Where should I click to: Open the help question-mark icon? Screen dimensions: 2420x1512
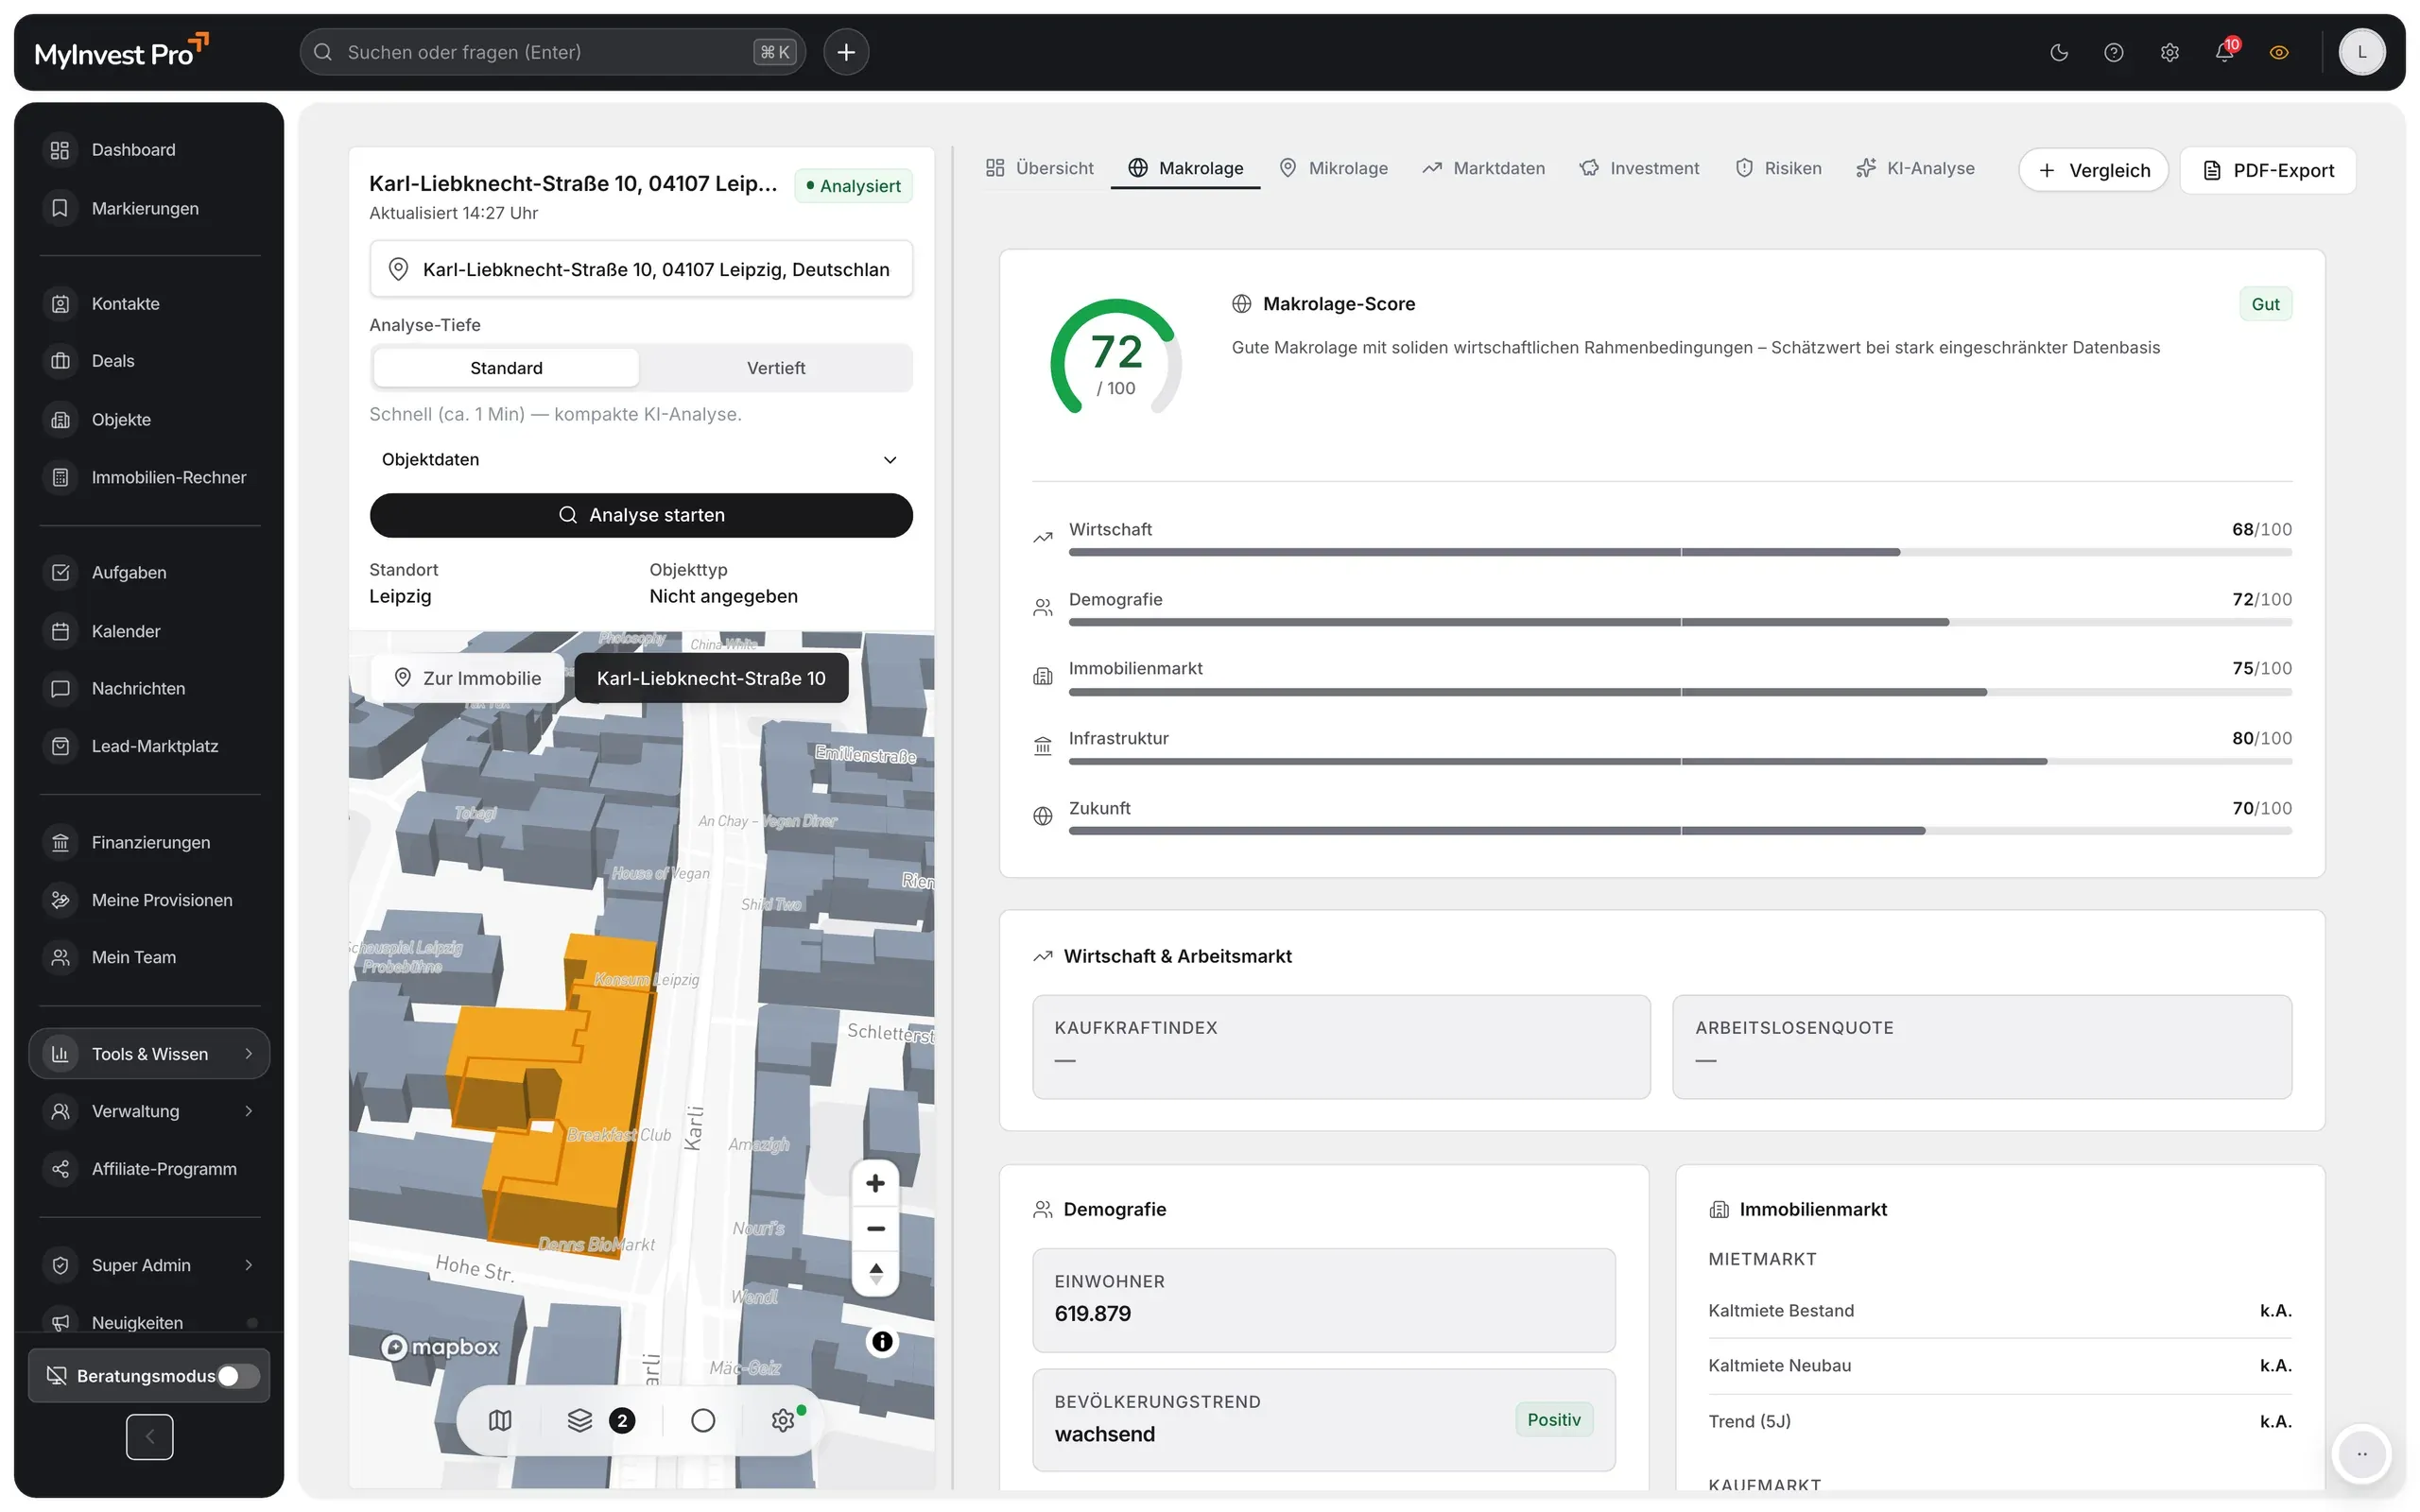tap(2114, 52)
